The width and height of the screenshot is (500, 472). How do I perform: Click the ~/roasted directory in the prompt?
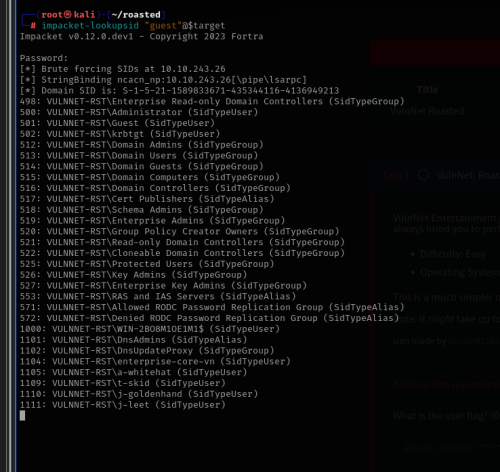click(x=136, y=15)
